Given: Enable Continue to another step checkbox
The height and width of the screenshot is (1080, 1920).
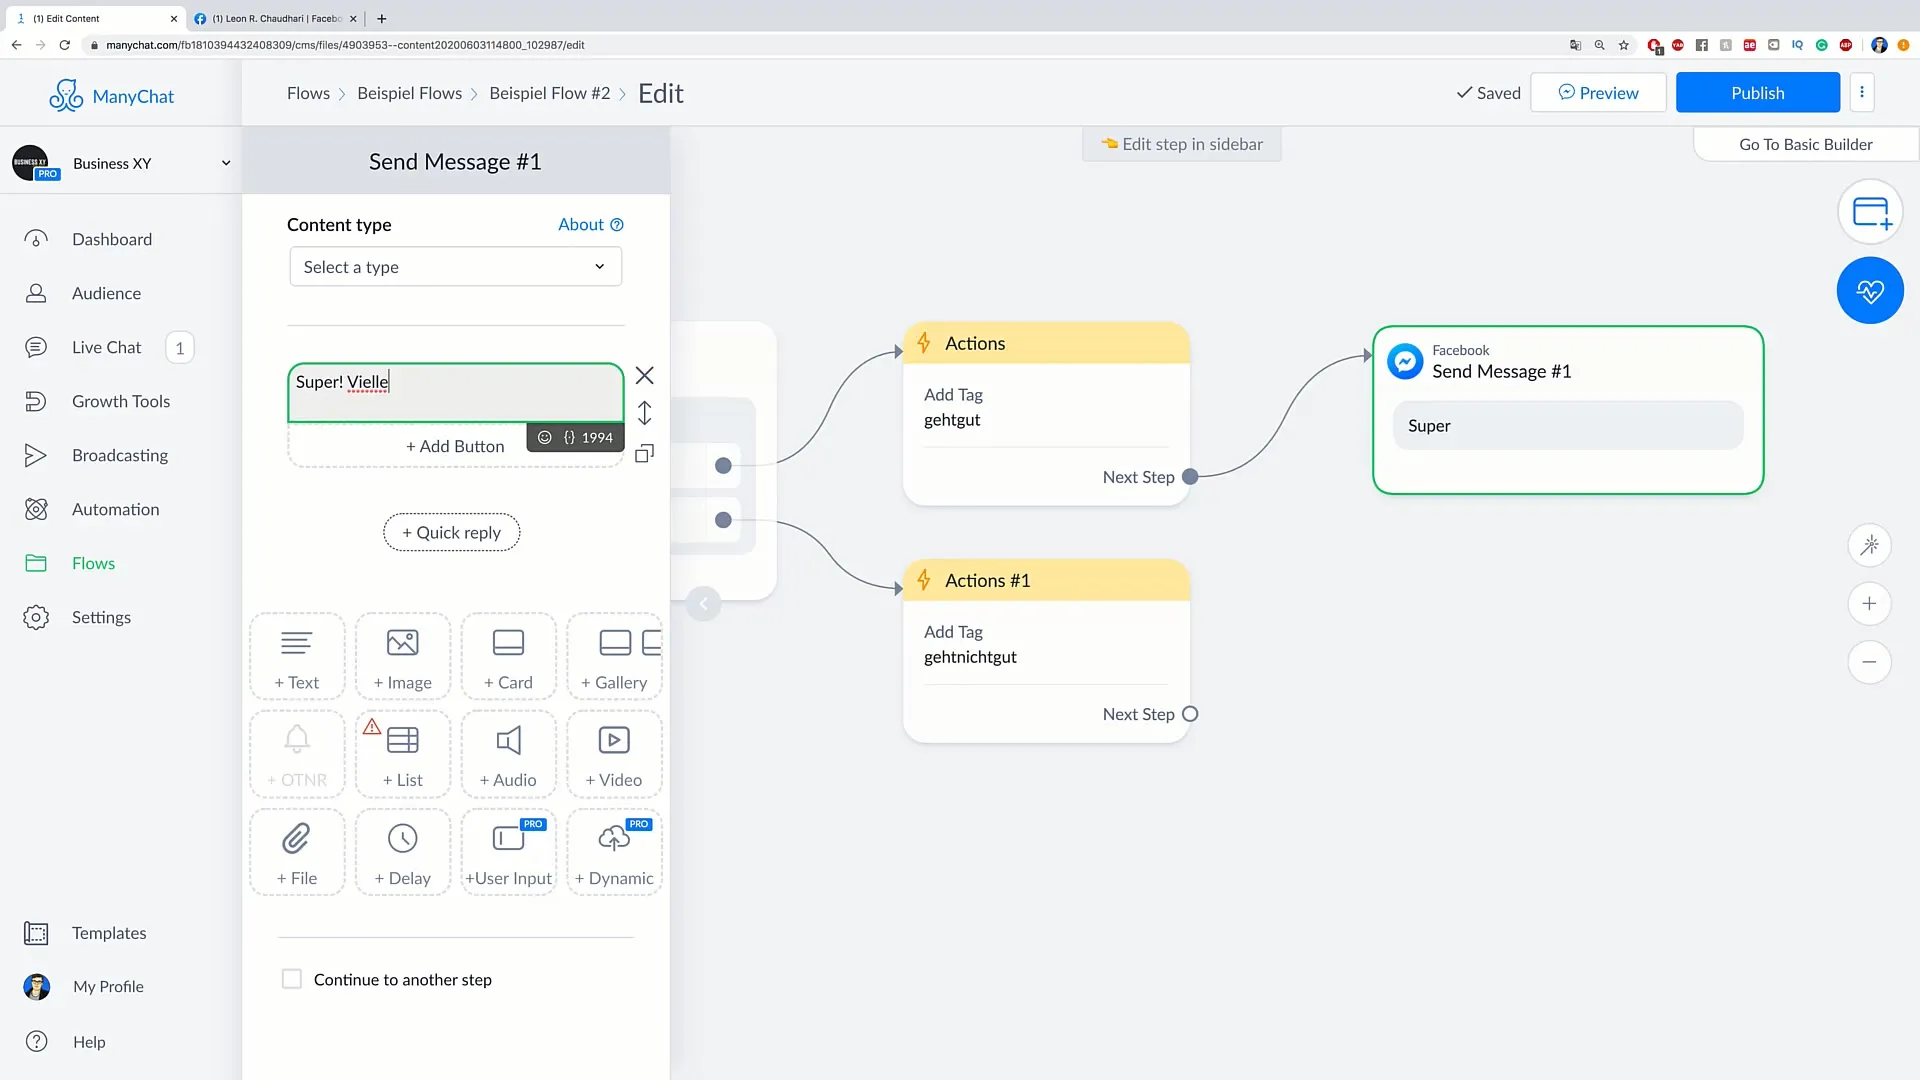Looking at the screenshot, I should tap(290, 977).
